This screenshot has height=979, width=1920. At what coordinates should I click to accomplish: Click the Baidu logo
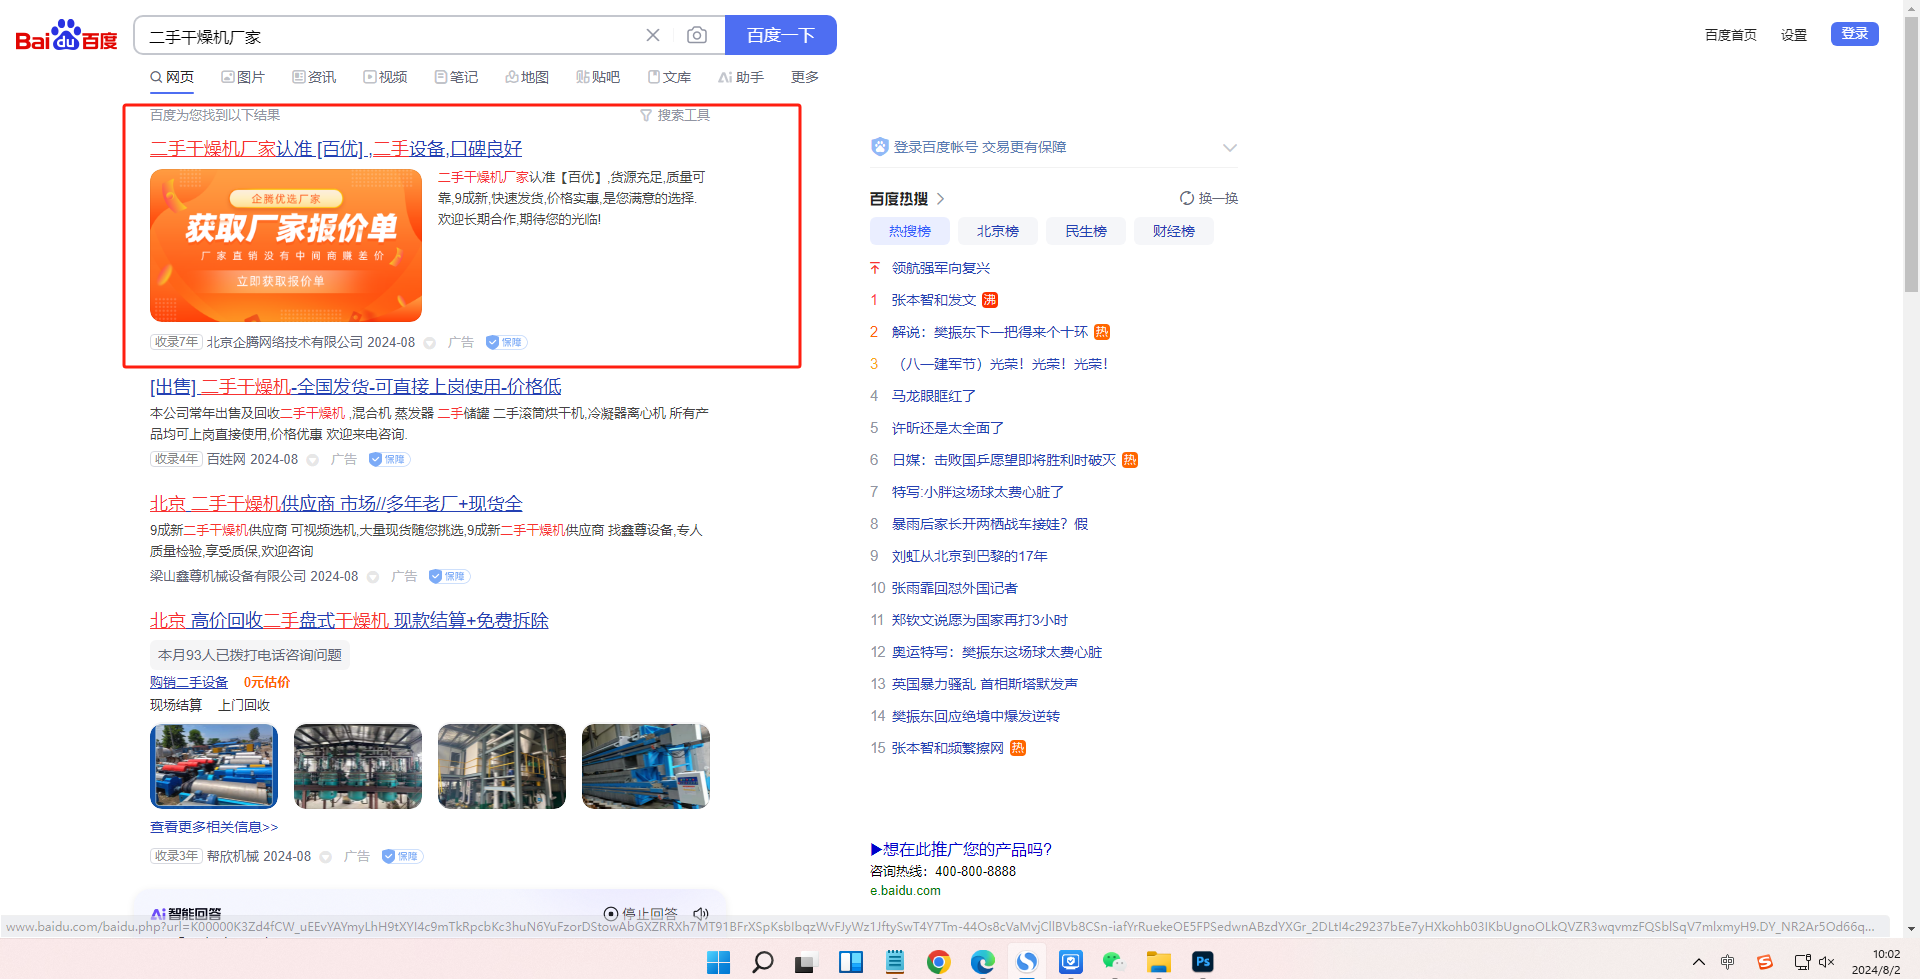[x=66, y=36]
